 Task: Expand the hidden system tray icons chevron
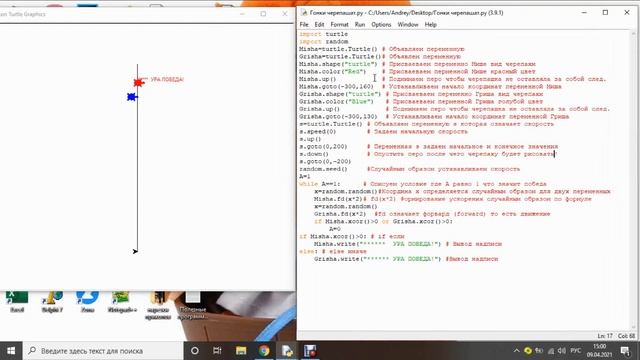pyautogui.click(x=516, y=351)
